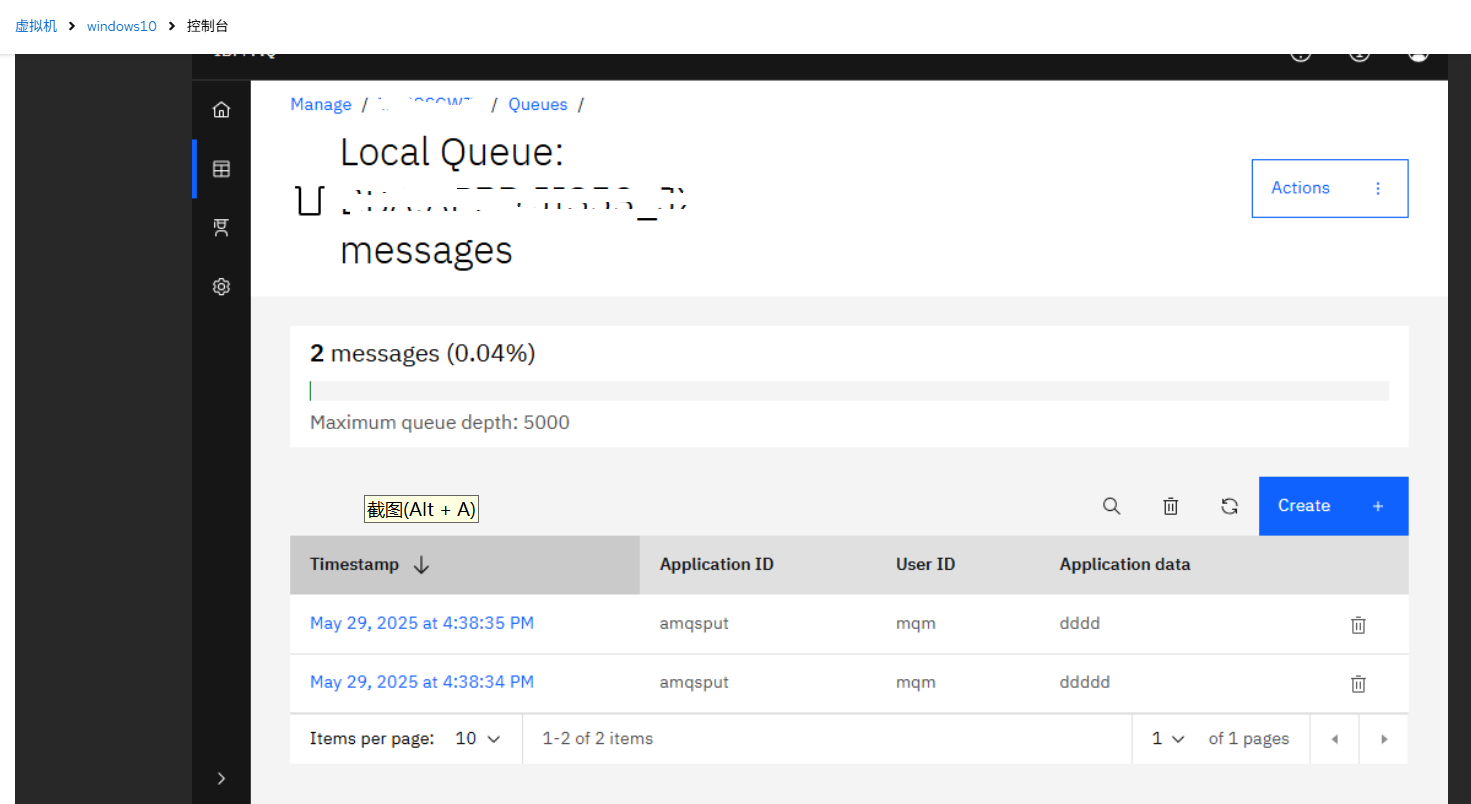This screenshot has width=1471, height=804.
Task: Open the Items per page dropdown
Action: coord(477,739)
